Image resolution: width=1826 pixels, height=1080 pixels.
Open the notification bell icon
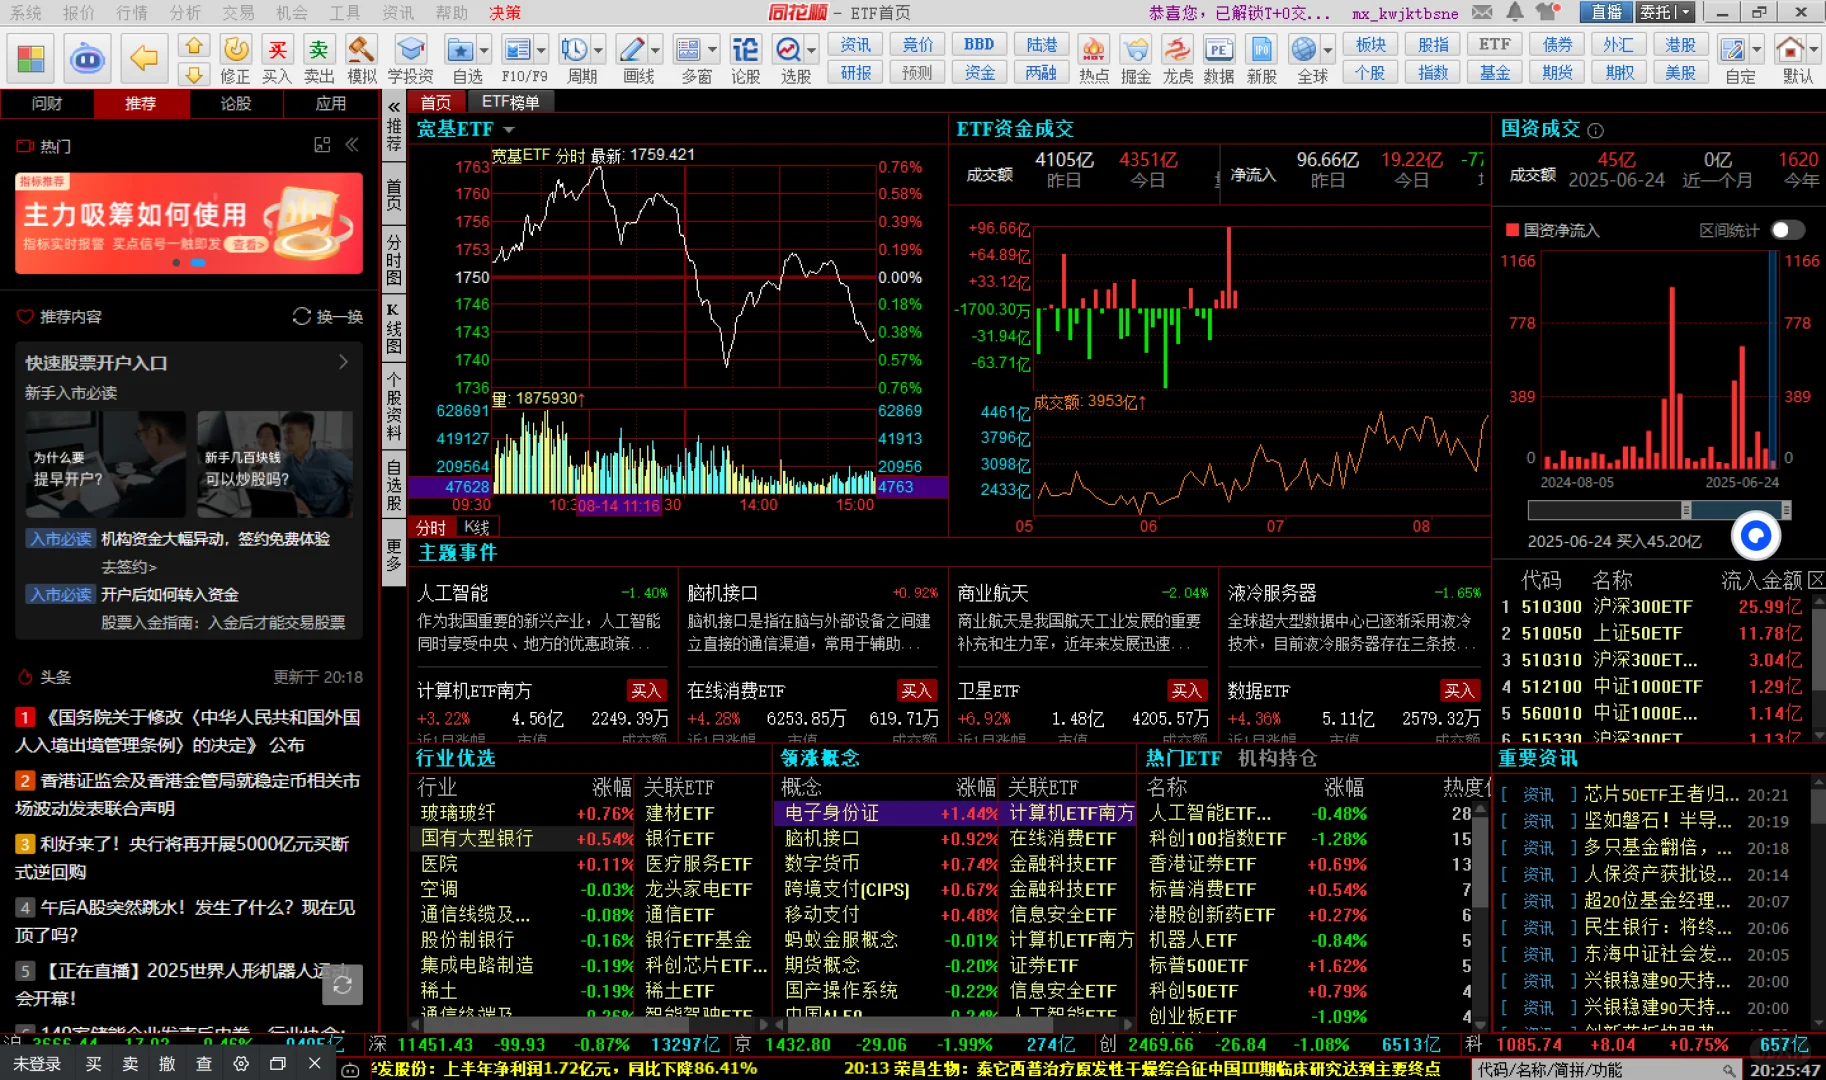pos(1515,12)
